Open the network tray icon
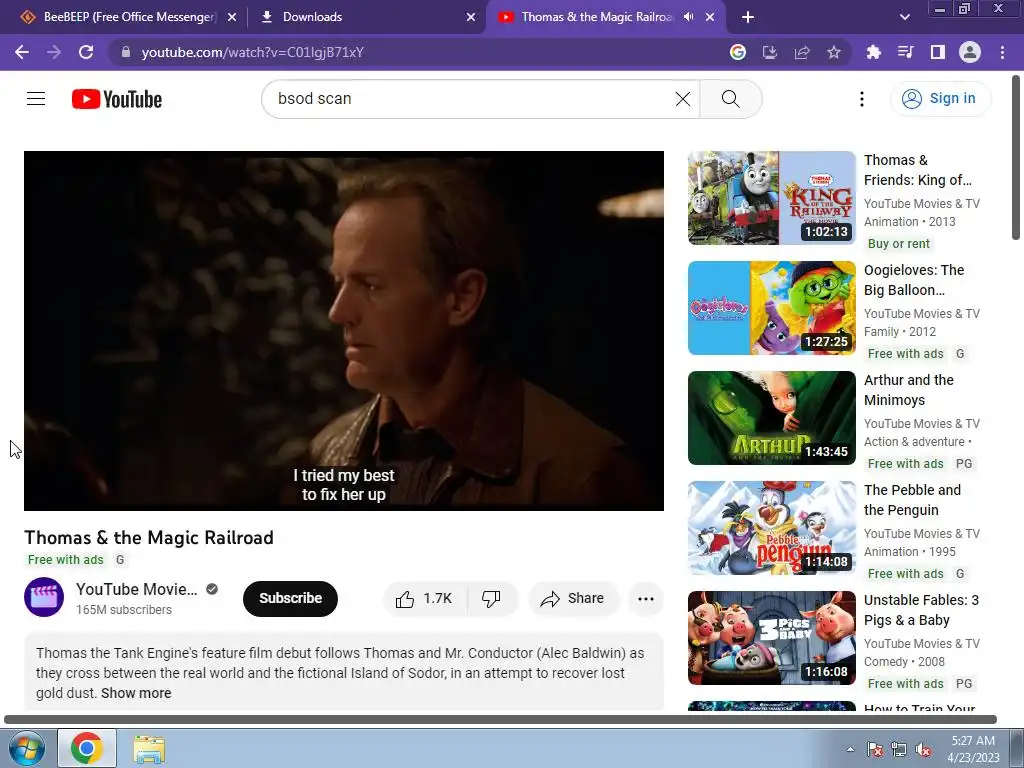The width and height of the screenshot is (1024, 768). [x=899, y=749]
